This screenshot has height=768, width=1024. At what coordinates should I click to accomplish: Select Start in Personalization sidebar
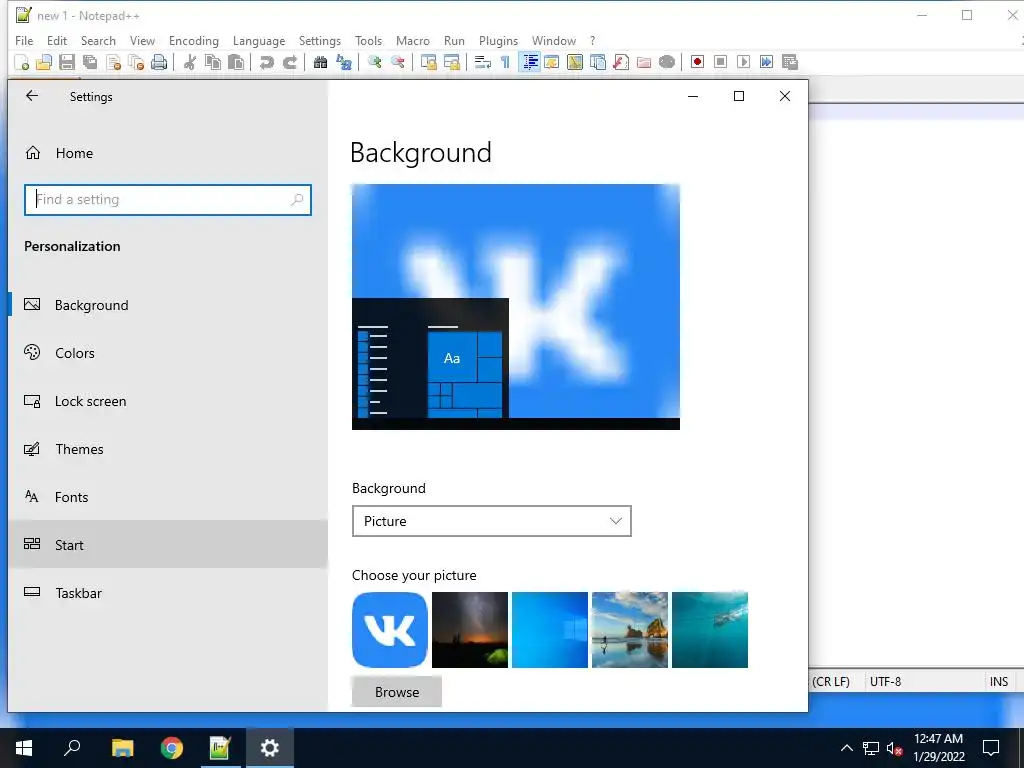click(x=168, y=545)
